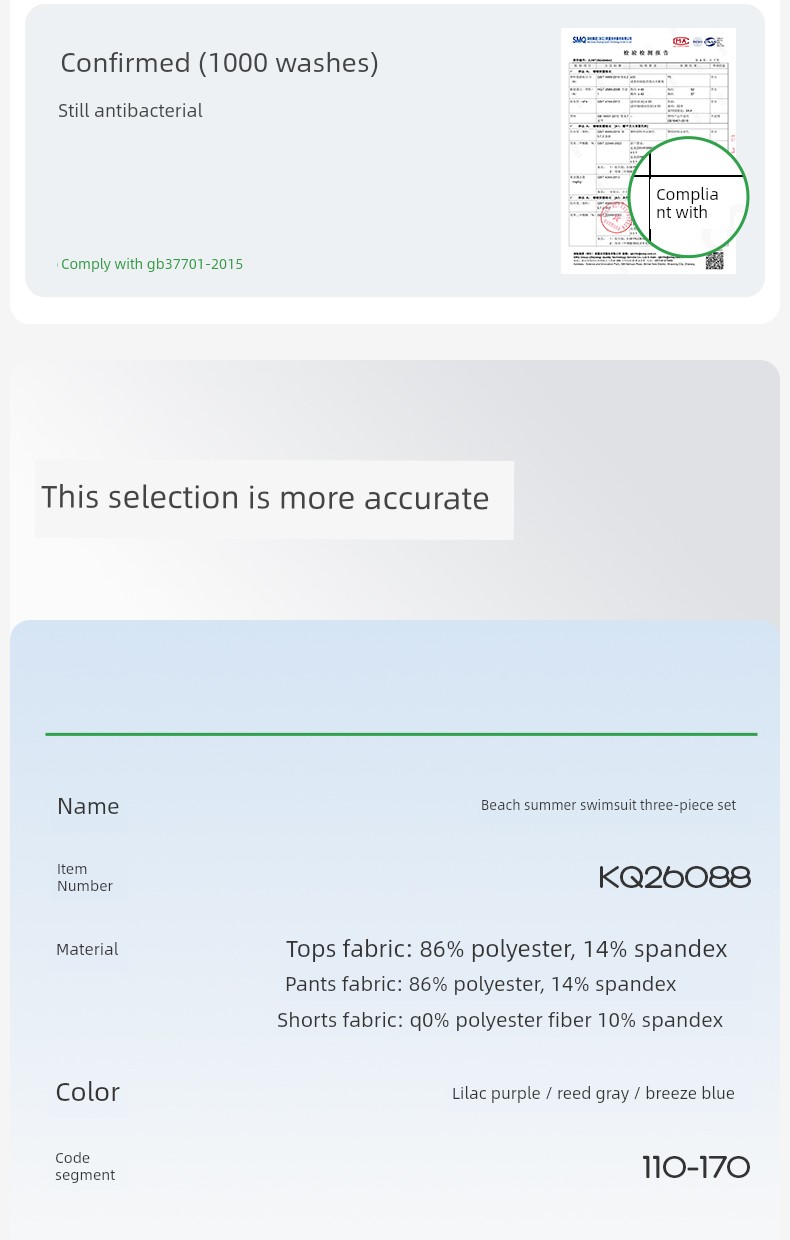Image resolution: width=790 pixels, height=1240 pixels.
Task: Tap the SMQ logo on the report header
Action: coord(579,40)
